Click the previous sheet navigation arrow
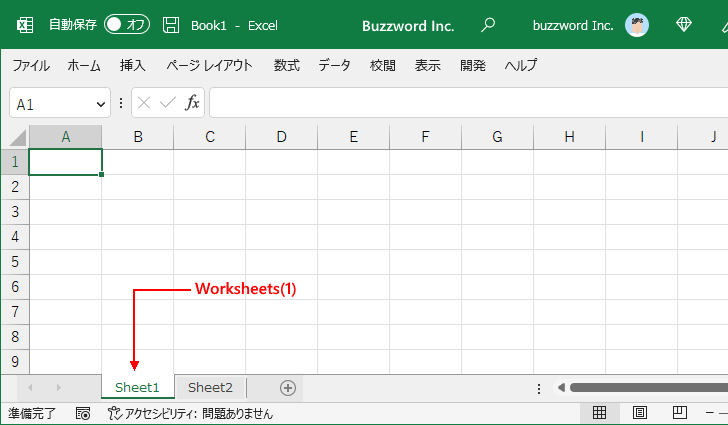The width and height of the screenshot is (728, 425). 30,387
